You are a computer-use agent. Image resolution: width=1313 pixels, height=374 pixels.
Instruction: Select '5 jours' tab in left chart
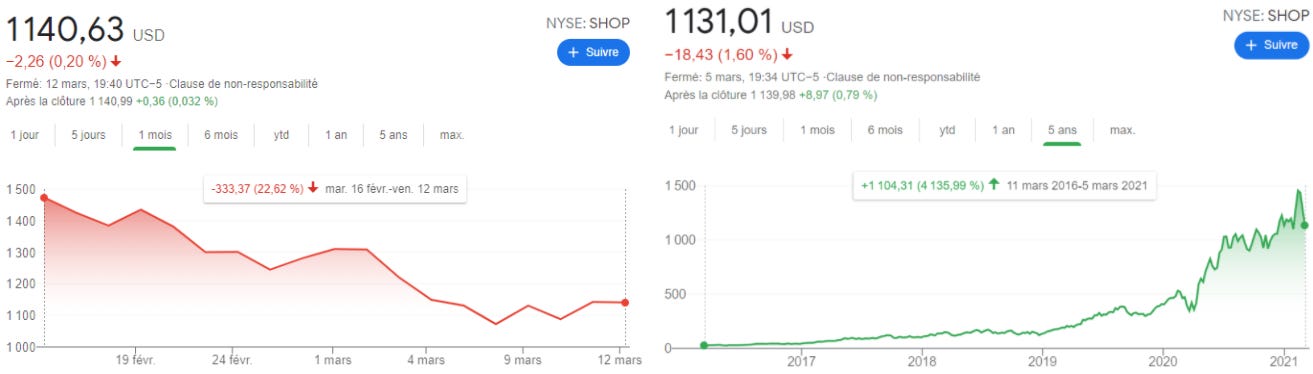point(88,134)
